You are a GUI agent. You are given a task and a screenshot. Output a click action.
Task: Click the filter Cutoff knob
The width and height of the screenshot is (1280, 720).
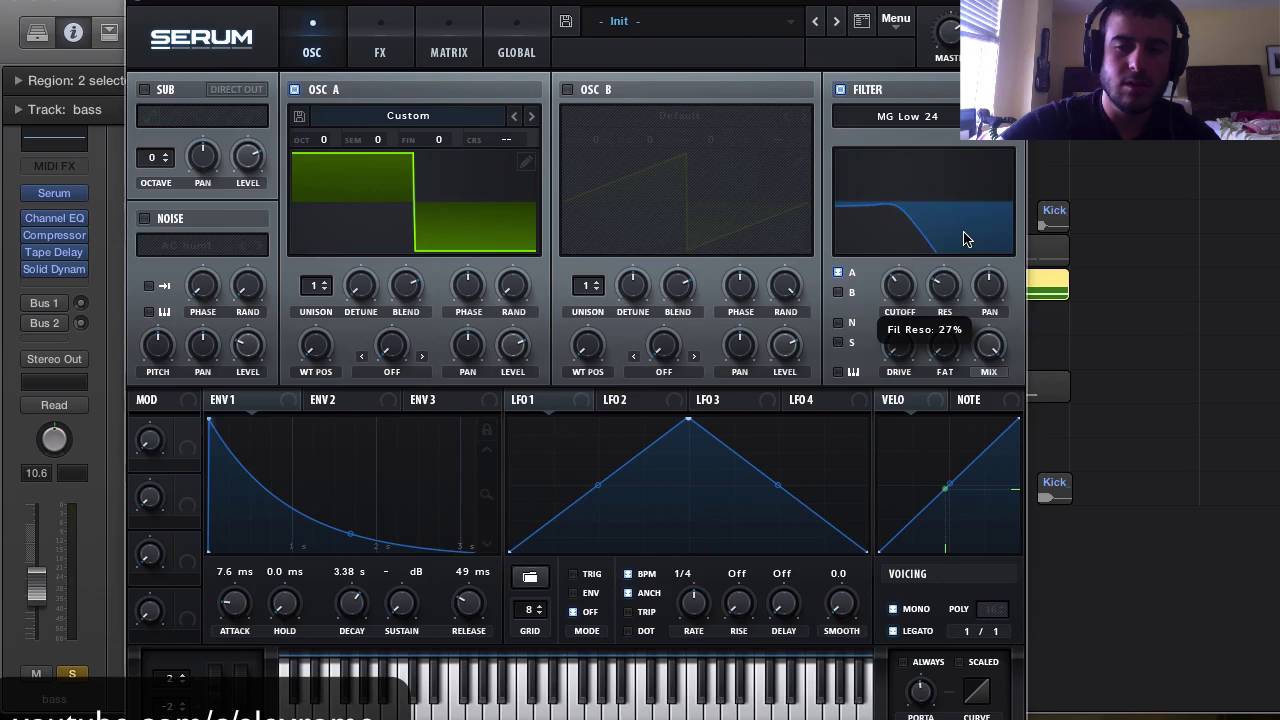(x=899, y=286)
